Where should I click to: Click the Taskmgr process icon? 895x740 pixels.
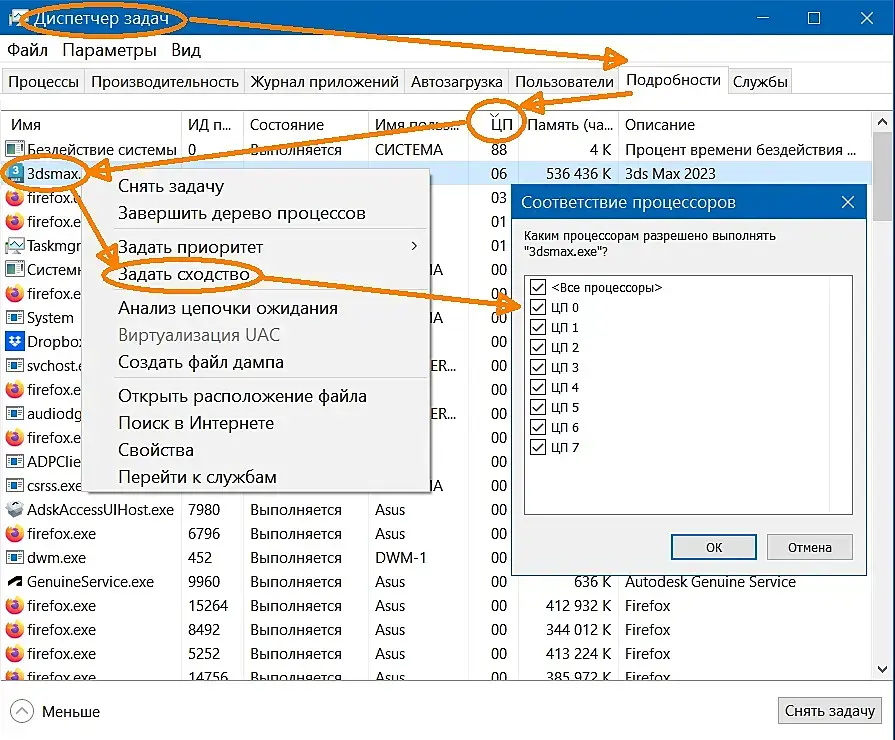point(15,246)
